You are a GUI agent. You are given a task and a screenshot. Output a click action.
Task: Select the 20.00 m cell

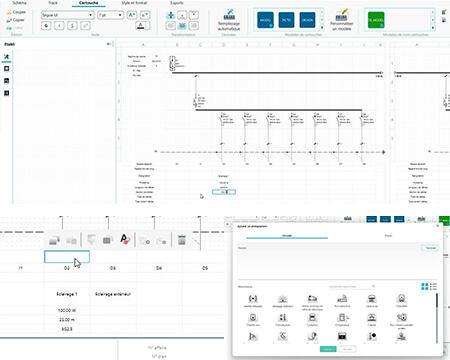67,320
